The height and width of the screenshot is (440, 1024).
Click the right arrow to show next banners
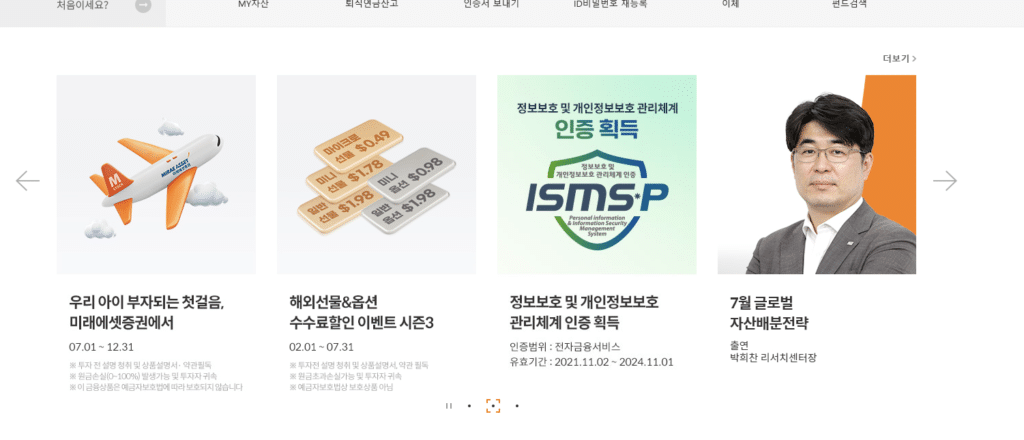pos(944,181)
